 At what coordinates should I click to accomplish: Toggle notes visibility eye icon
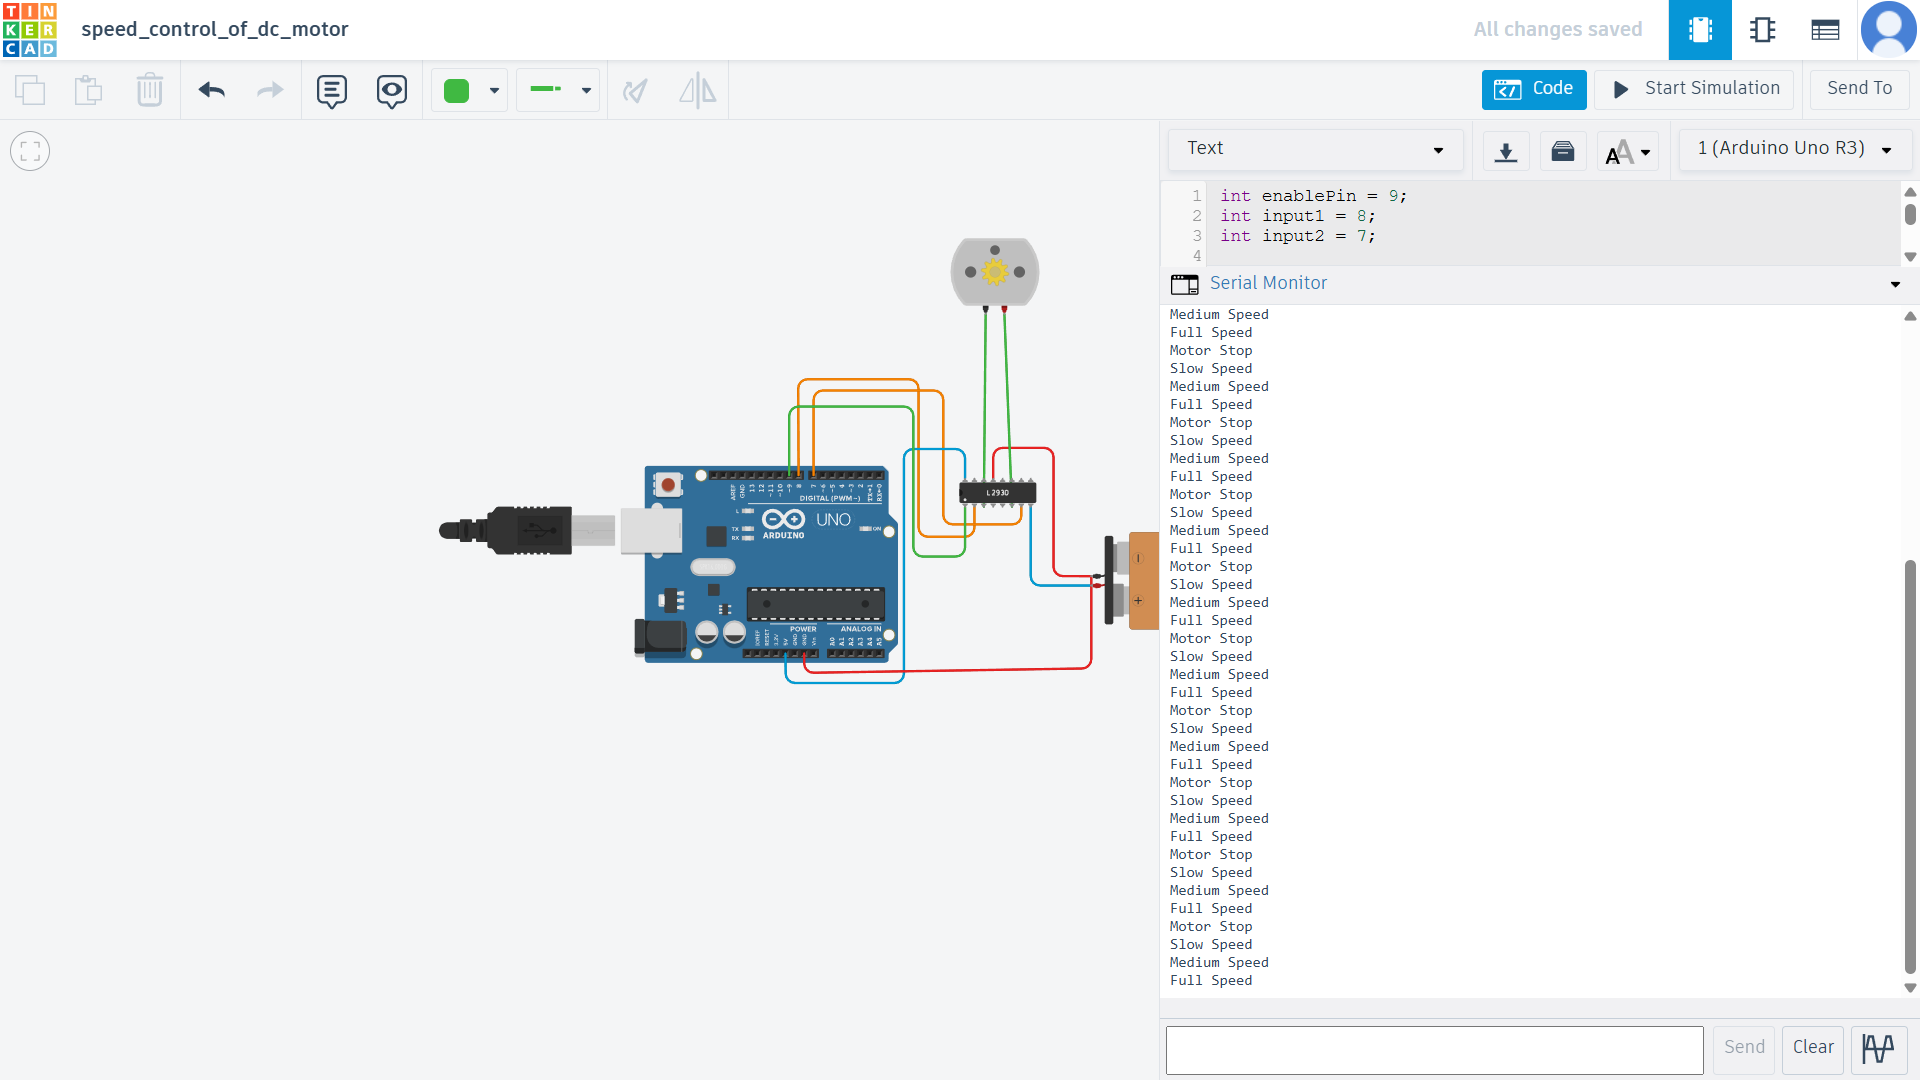coord(391,91)
